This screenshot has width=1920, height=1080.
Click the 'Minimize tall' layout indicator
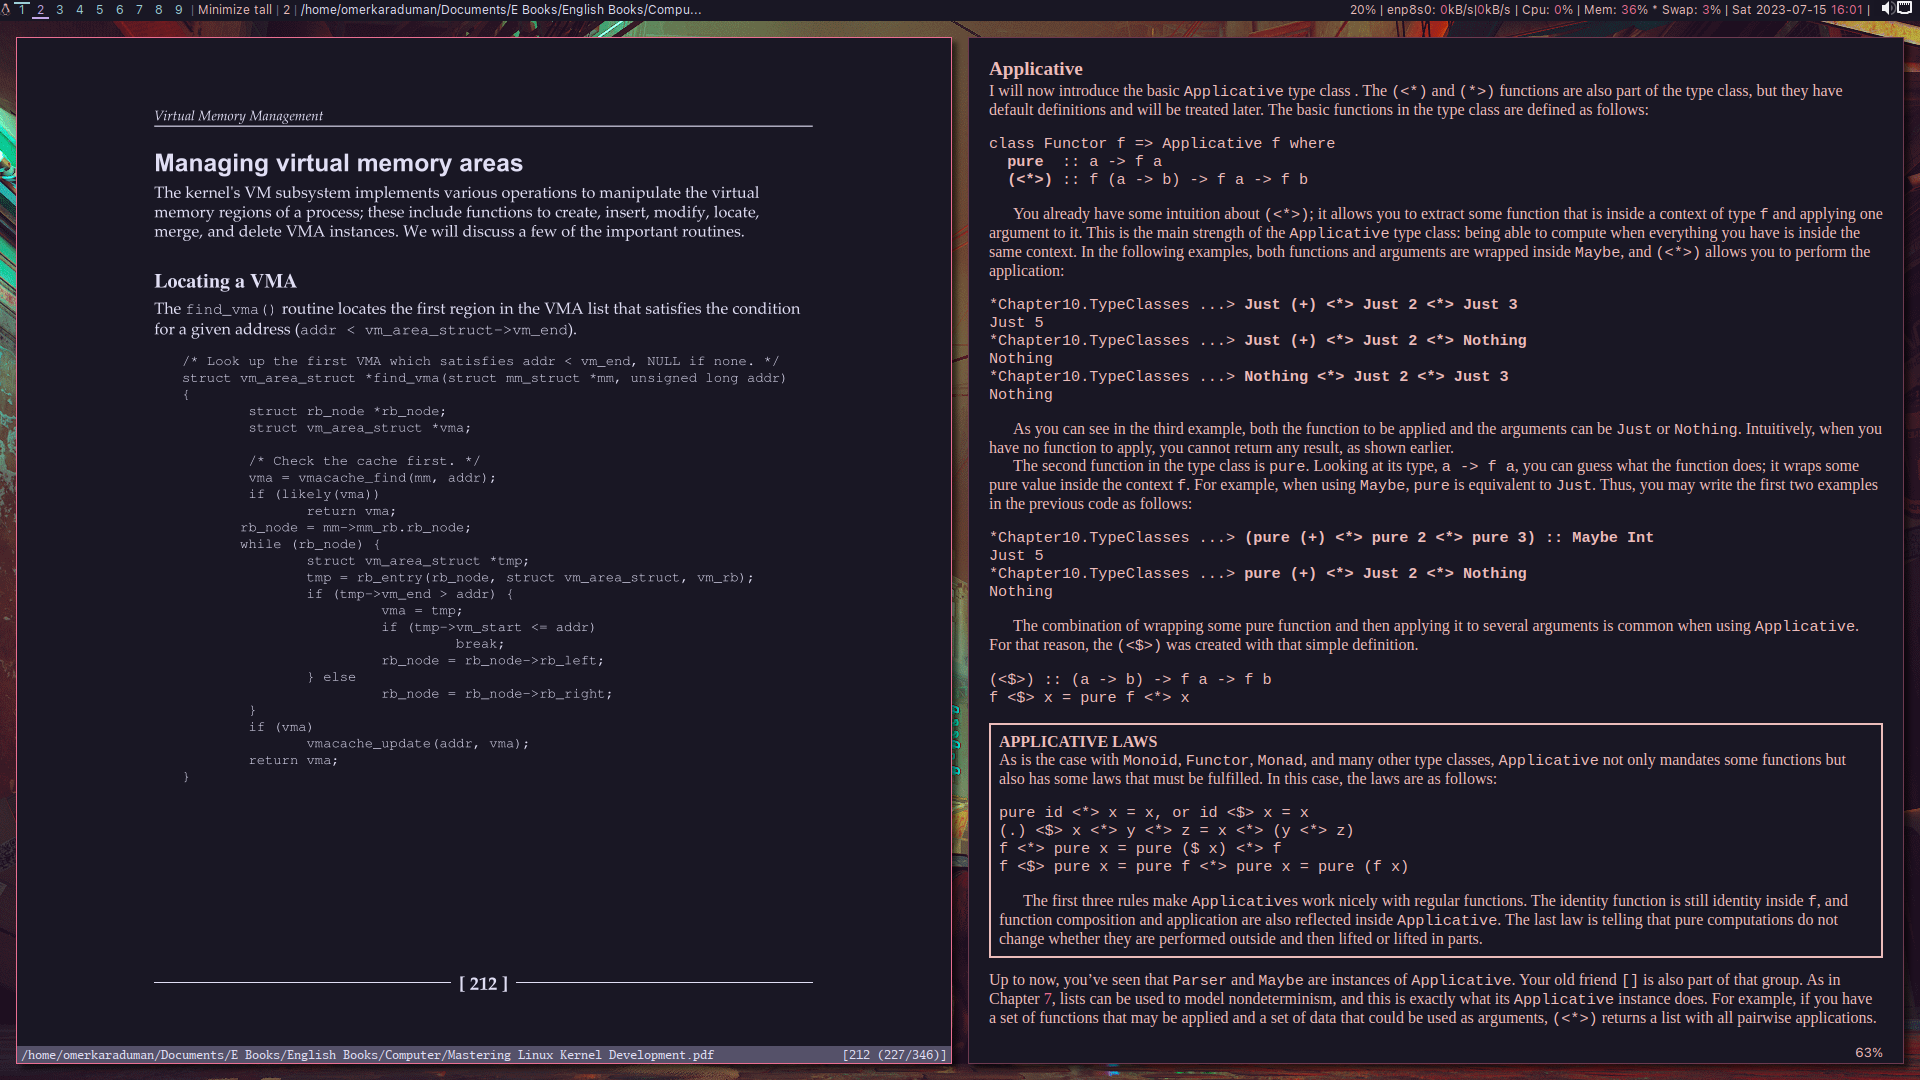[235, 9]
